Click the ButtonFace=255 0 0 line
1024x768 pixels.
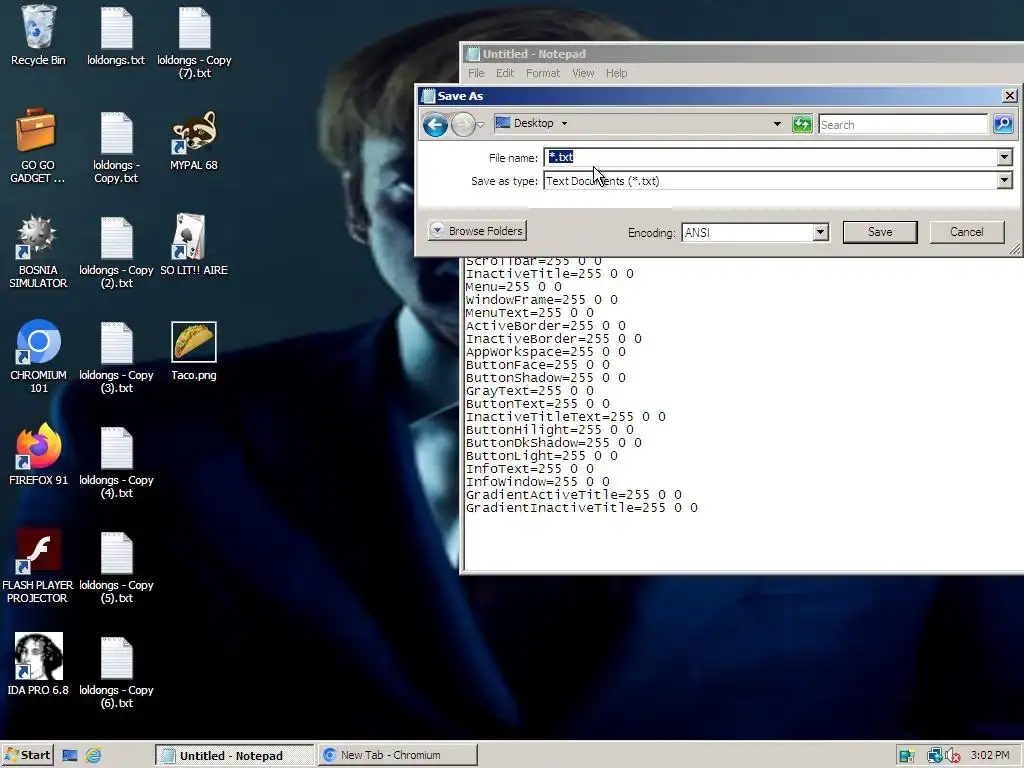coord(537,364)
